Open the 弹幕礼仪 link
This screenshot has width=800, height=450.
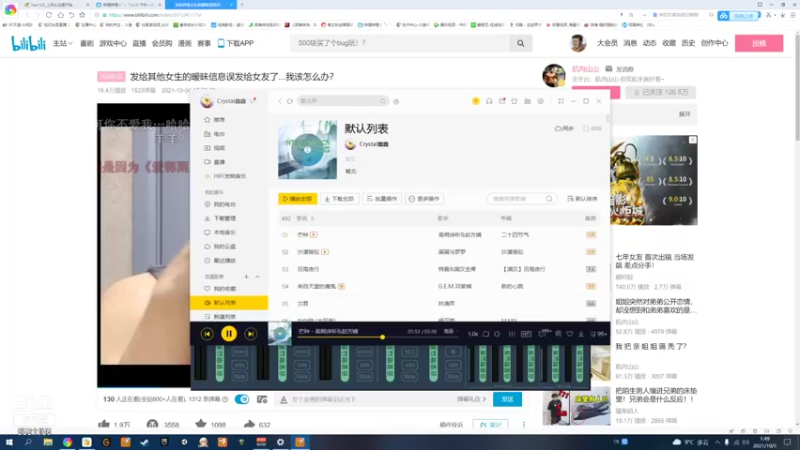click(471, 399)
